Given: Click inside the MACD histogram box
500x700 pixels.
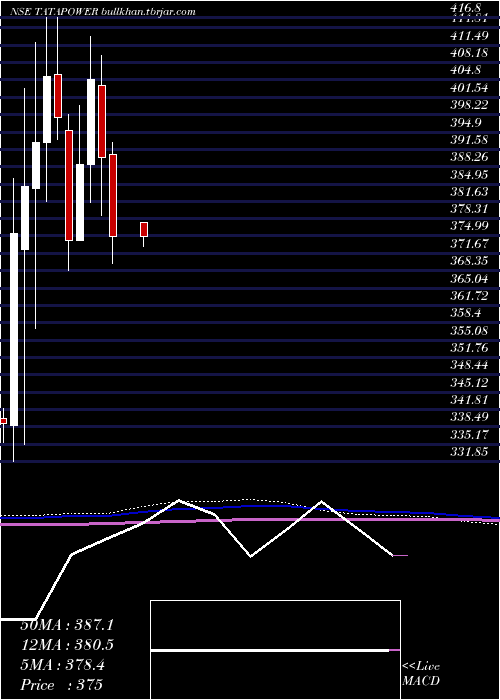Looking at the screenshot, I should click(x=275, y=650).
